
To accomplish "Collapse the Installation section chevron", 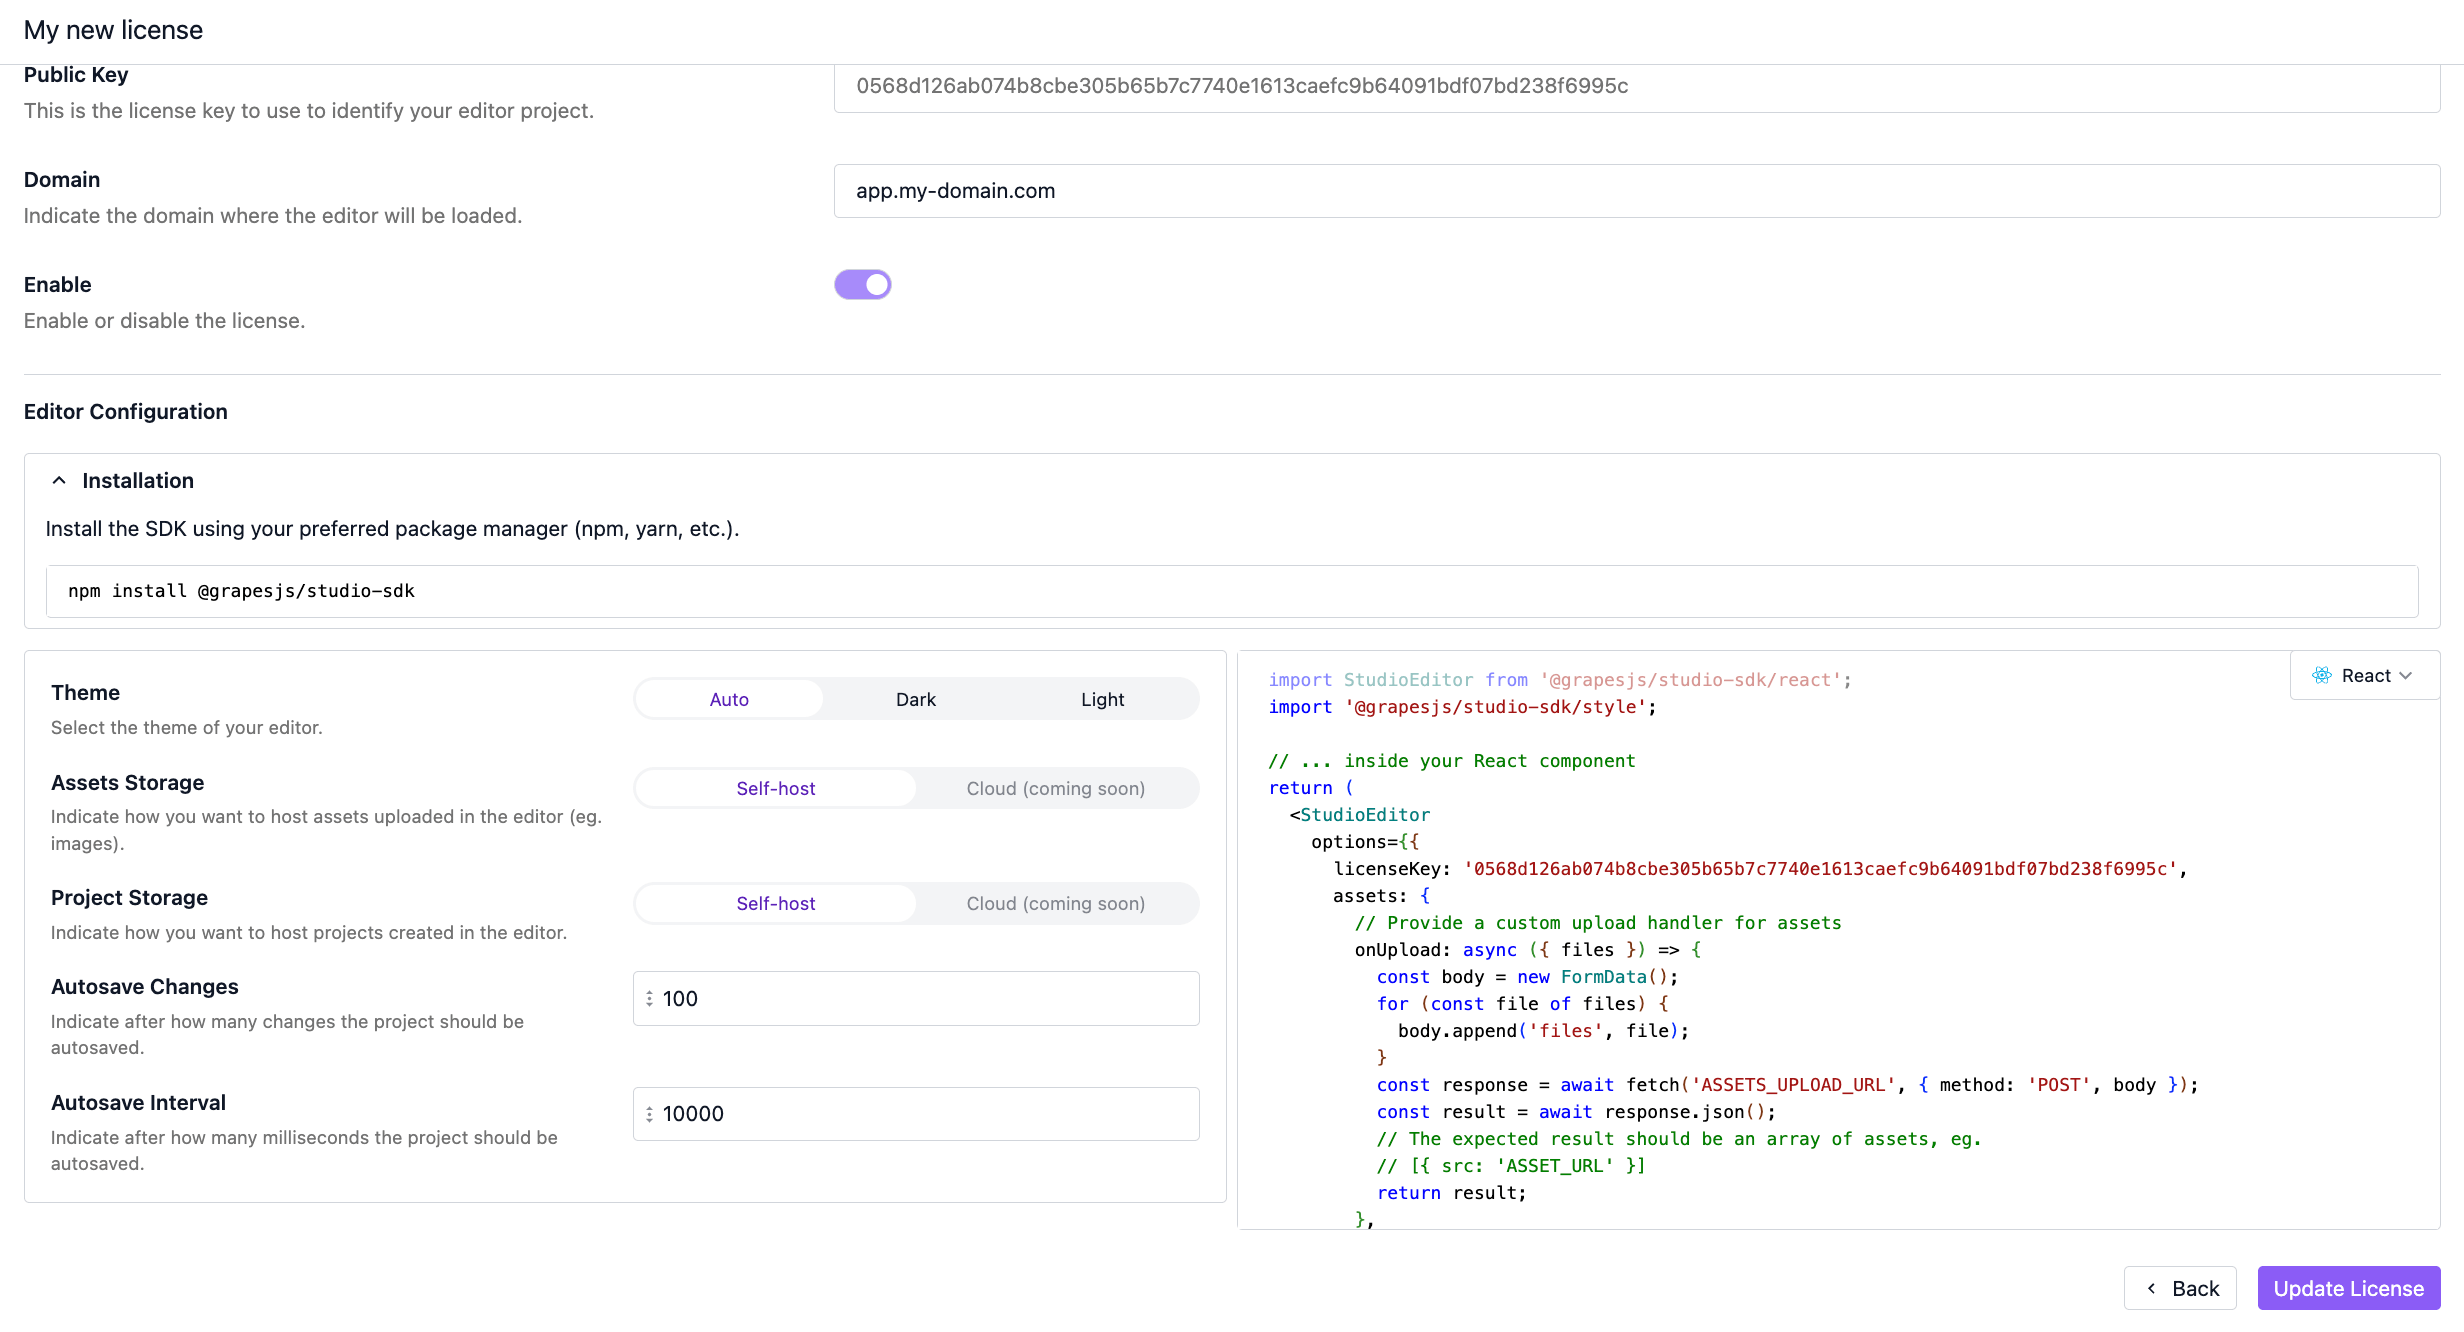I will pos(59,481).
